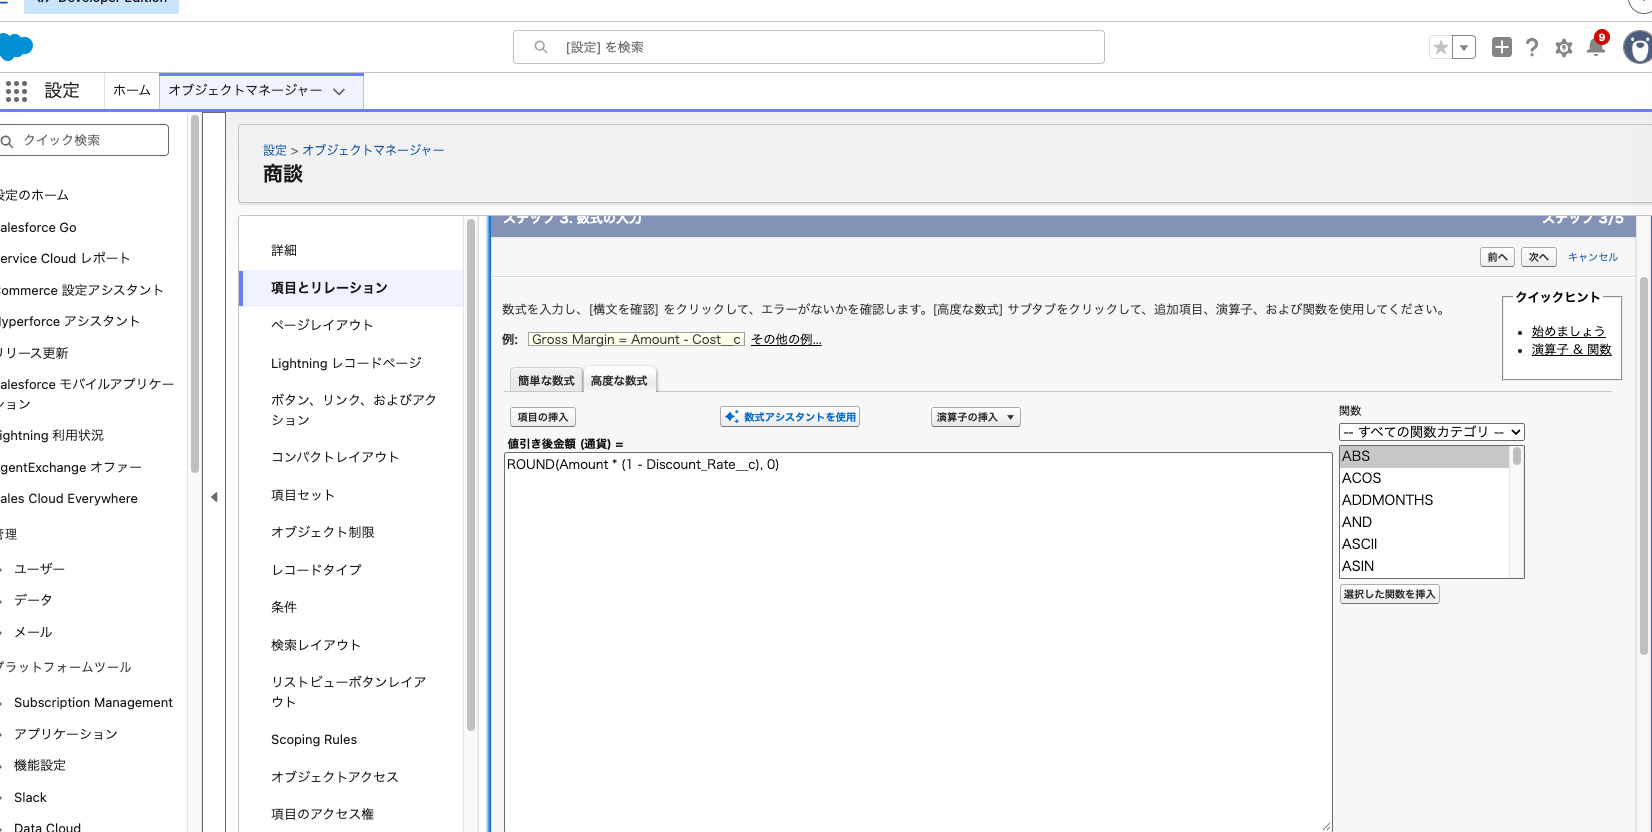The height and width of the screenshot is (832, 1652).
Task: Click the Salesforce cloud logo
Action: tap(16, 47)
